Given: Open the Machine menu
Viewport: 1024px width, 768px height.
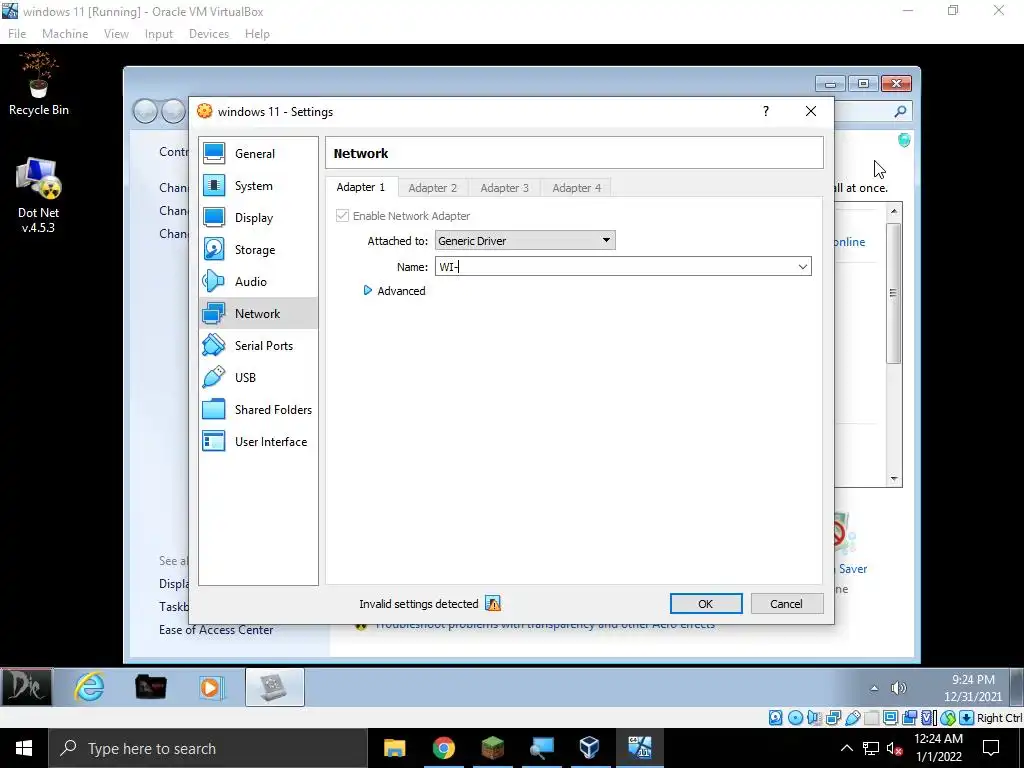Looking at the screenshot, I should click(x=65, y=34).
